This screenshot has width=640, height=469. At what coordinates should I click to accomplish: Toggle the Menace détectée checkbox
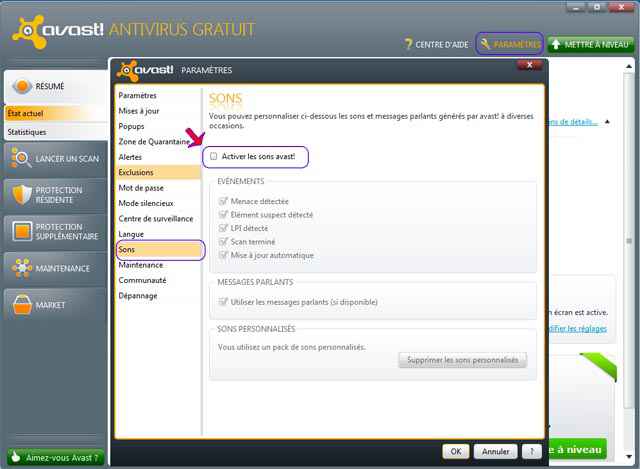tap(223, 201)
